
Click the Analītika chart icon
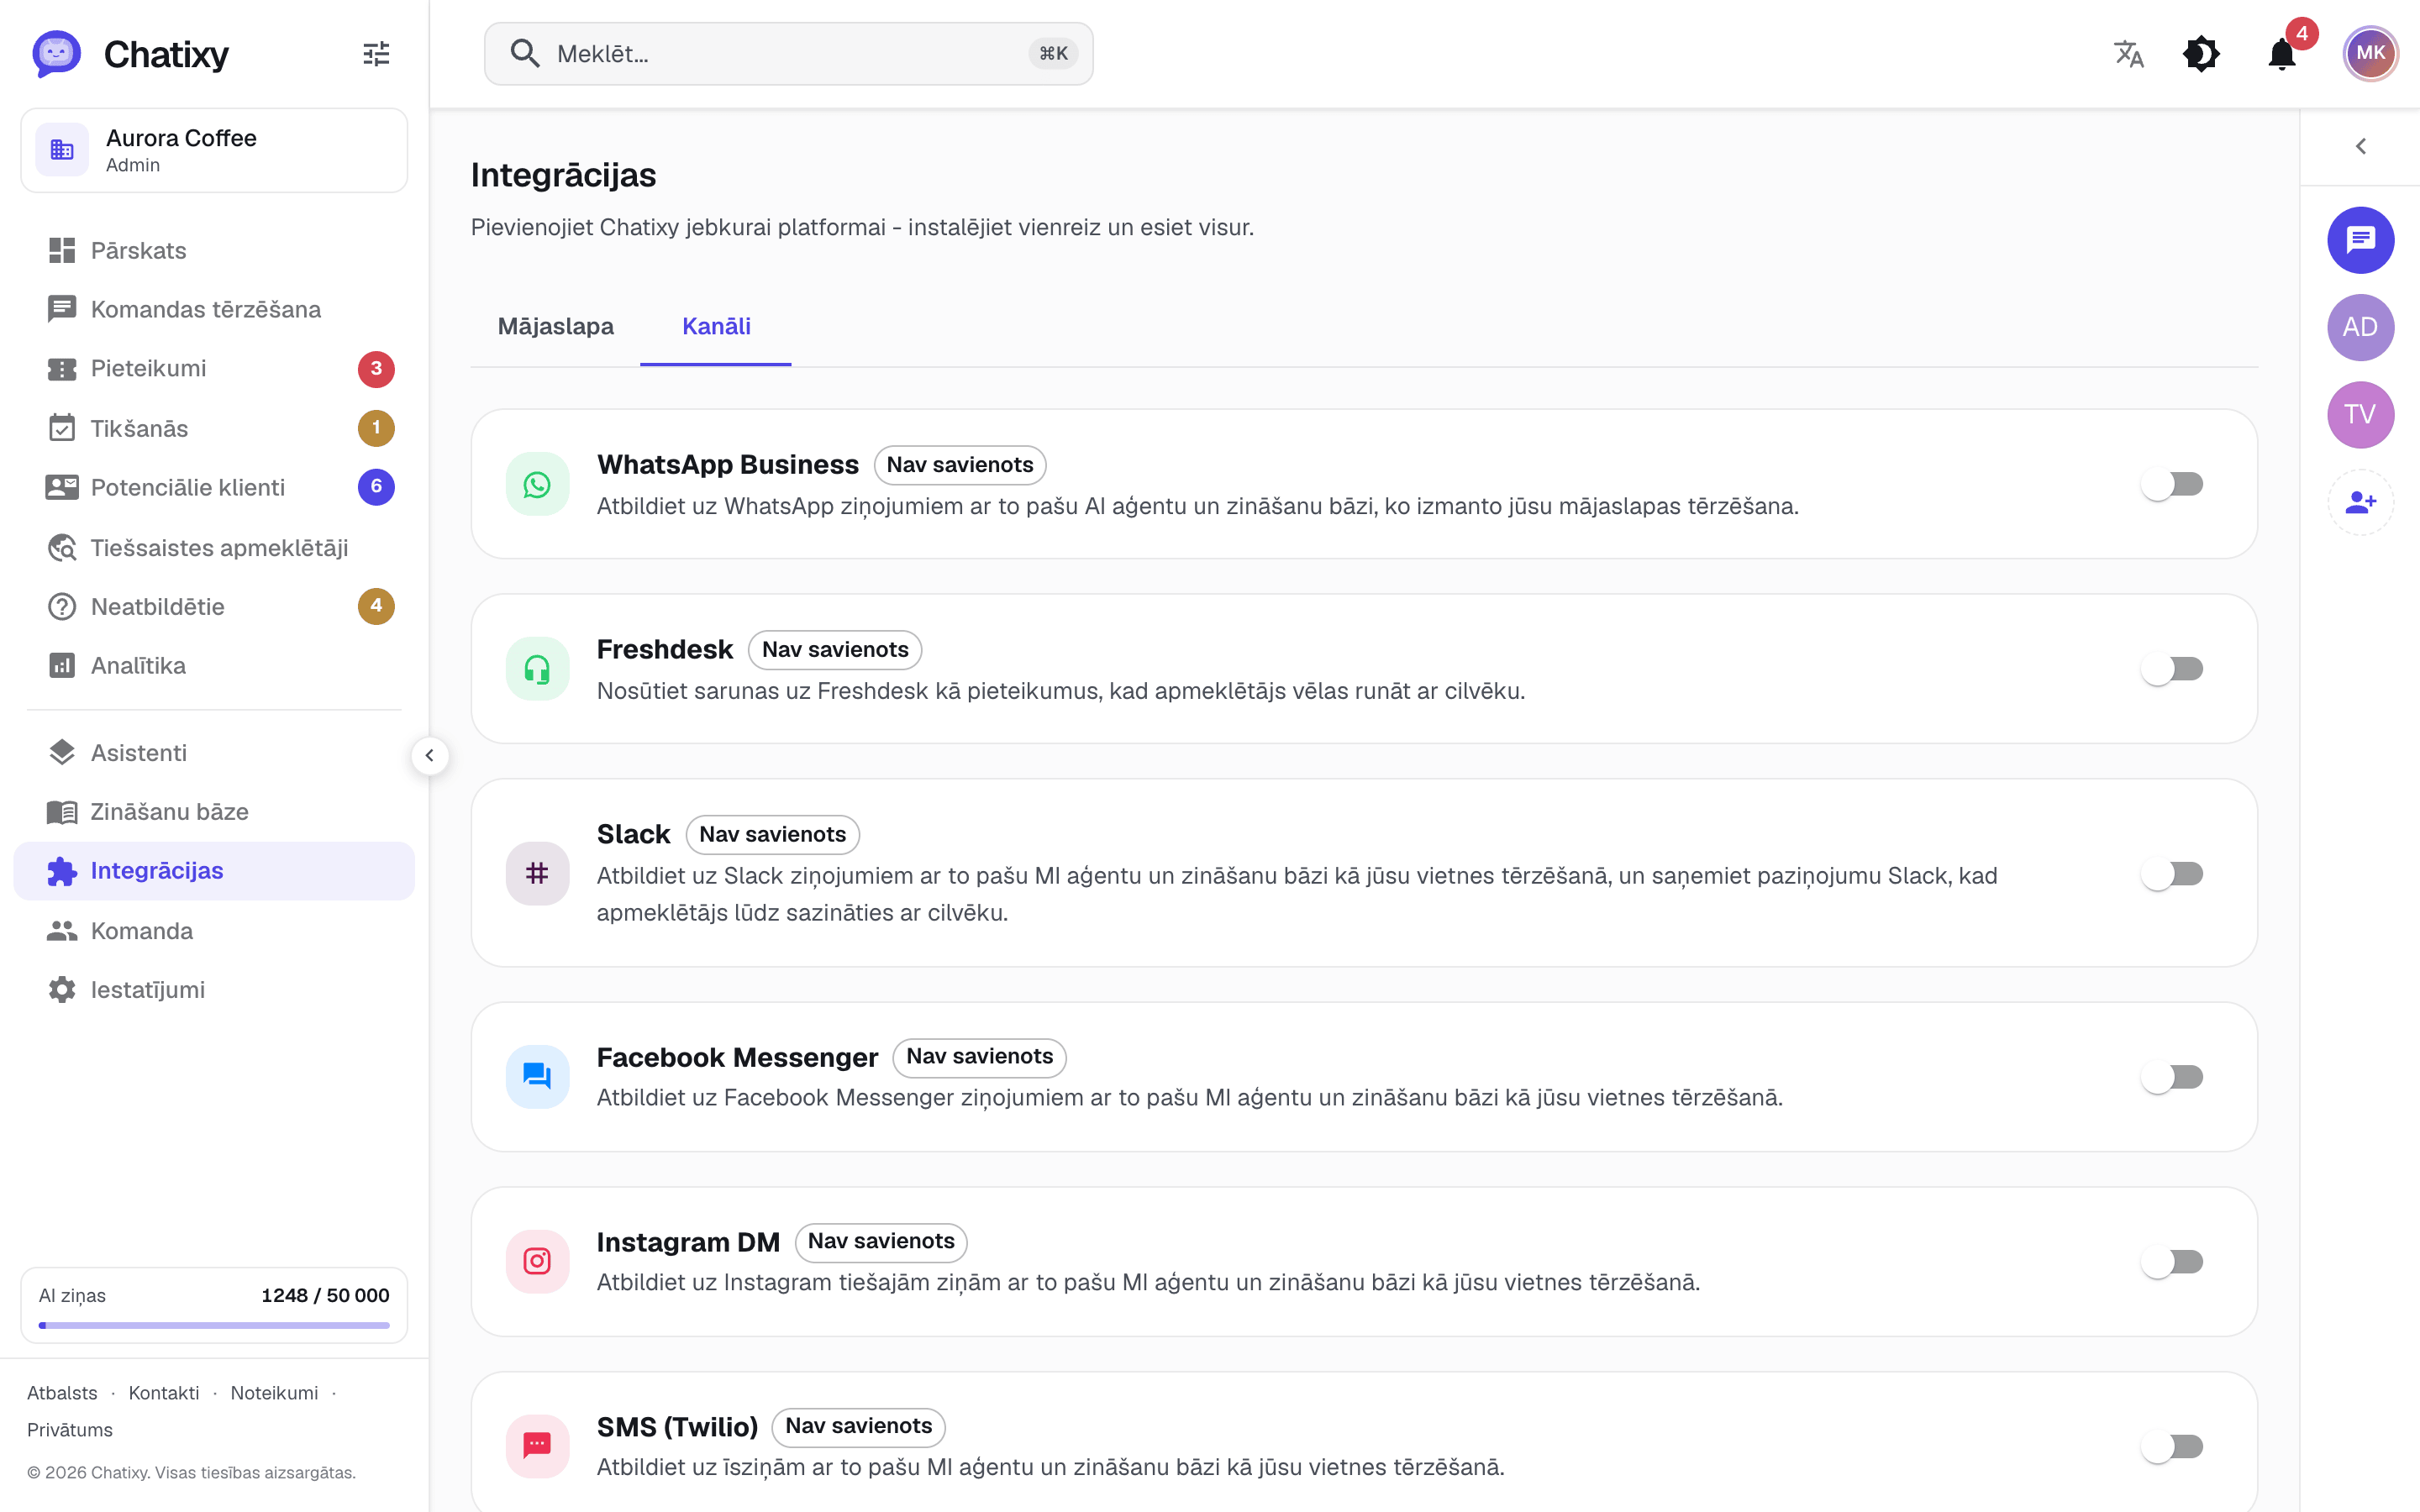point(62,666)
